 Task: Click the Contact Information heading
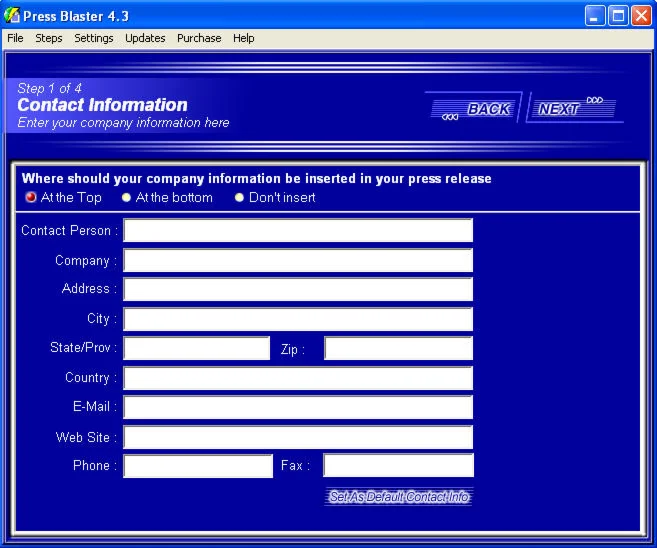tap(102, 105)
